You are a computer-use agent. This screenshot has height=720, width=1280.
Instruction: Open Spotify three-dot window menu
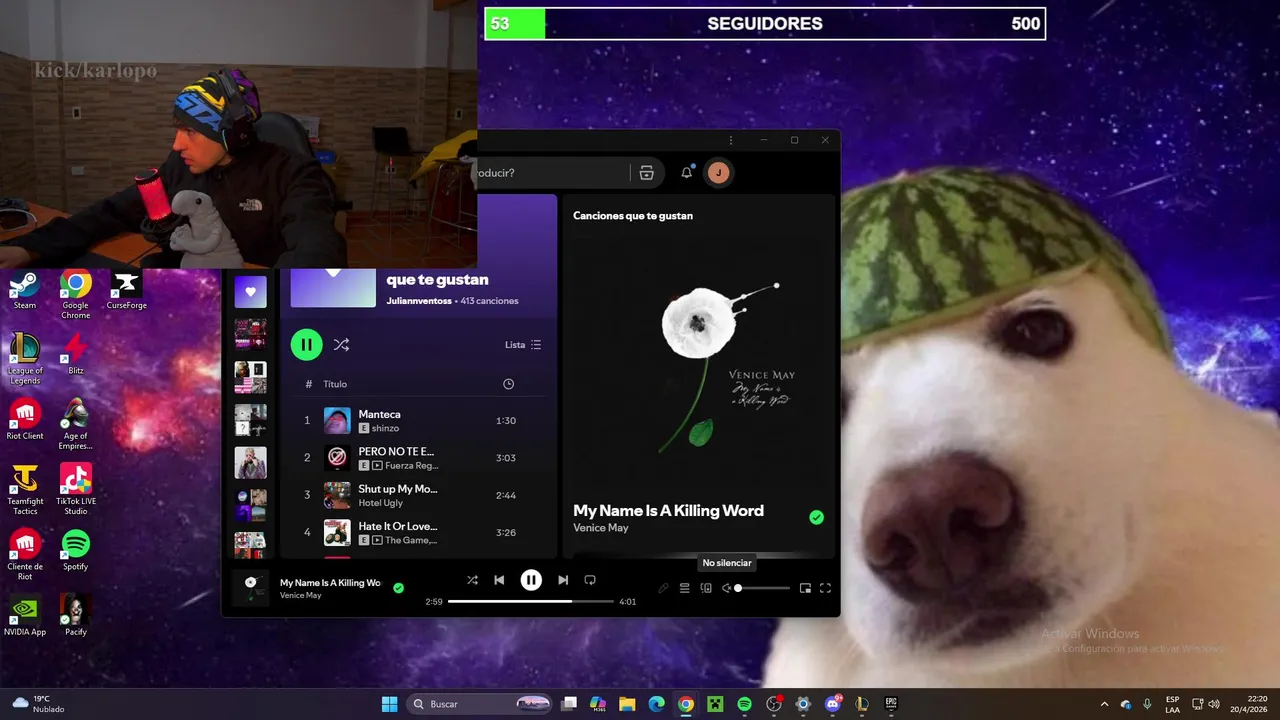pyautogui.click(x=731, y=140)
